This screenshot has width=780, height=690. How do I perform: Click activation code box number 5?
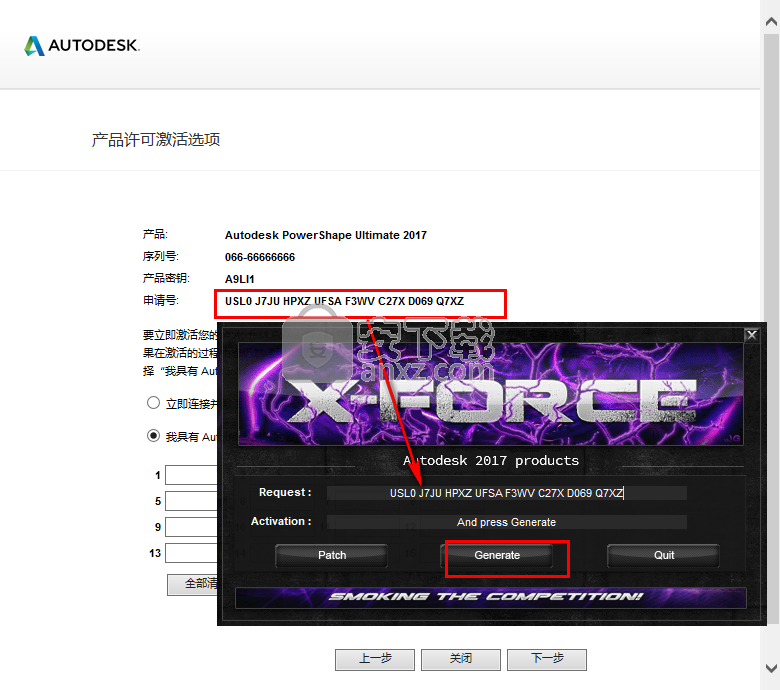point(192,501)
